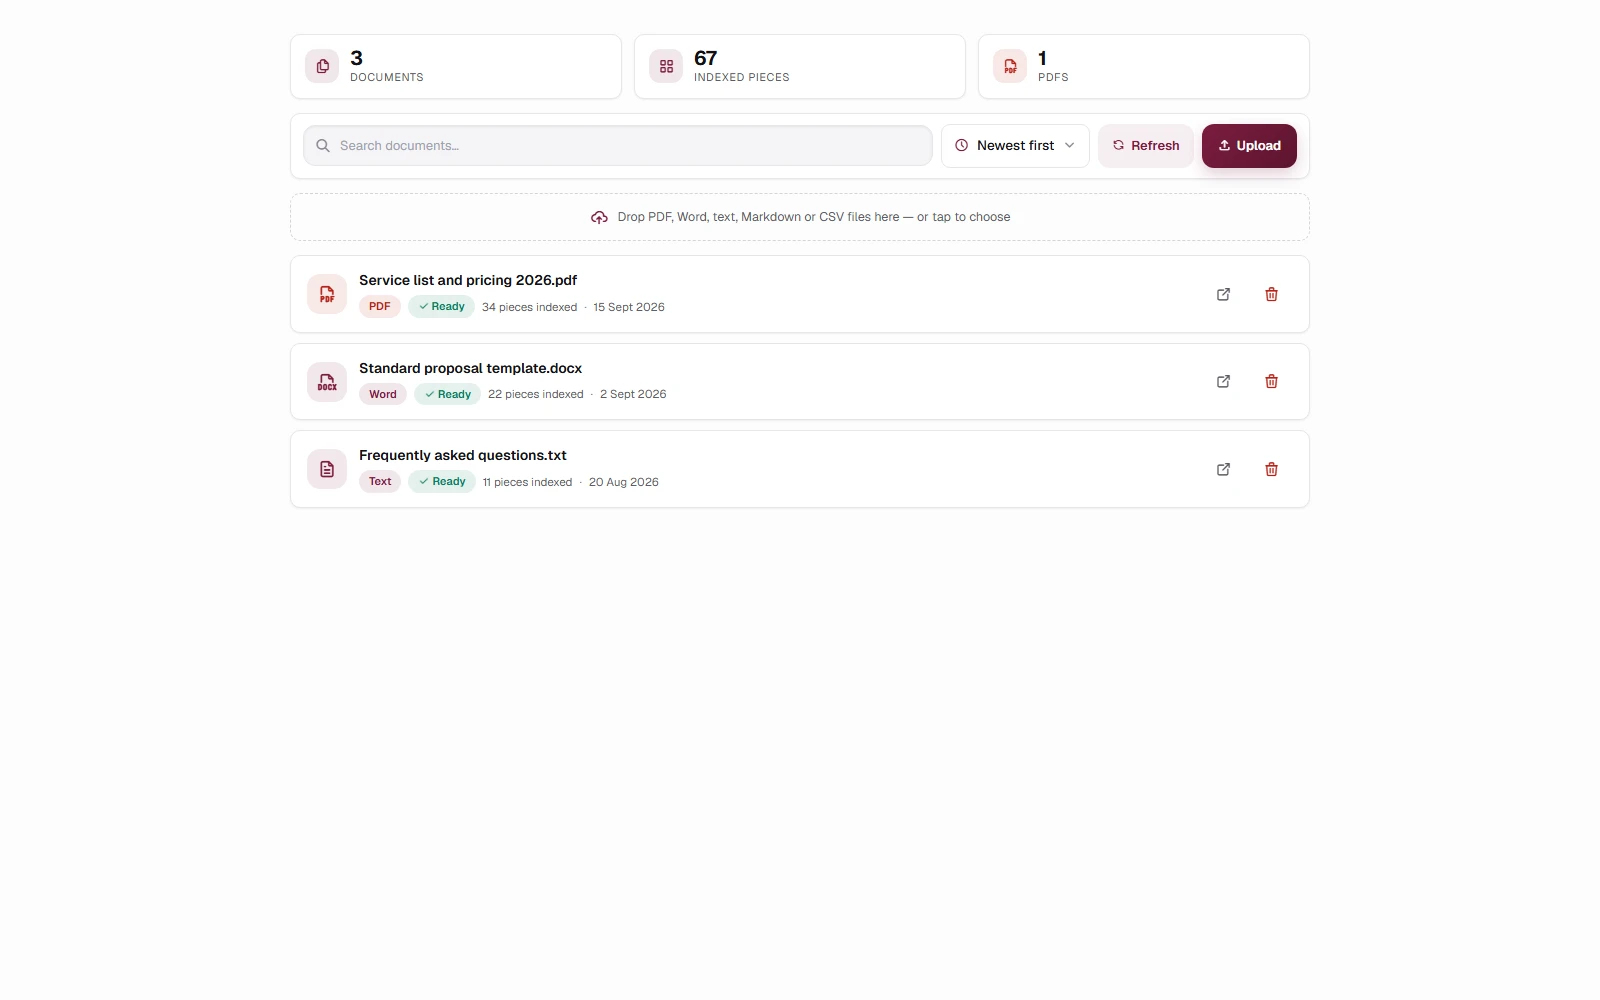Click the '22 pieces indexed' text
The height and width of the screenshot is (1000, 1600).
(536, 394)
